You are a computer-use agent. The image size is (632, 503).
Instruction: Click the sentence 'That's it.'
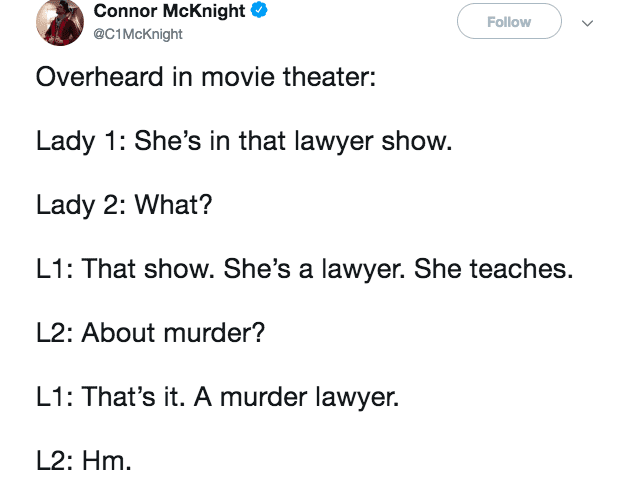(134, 397)
